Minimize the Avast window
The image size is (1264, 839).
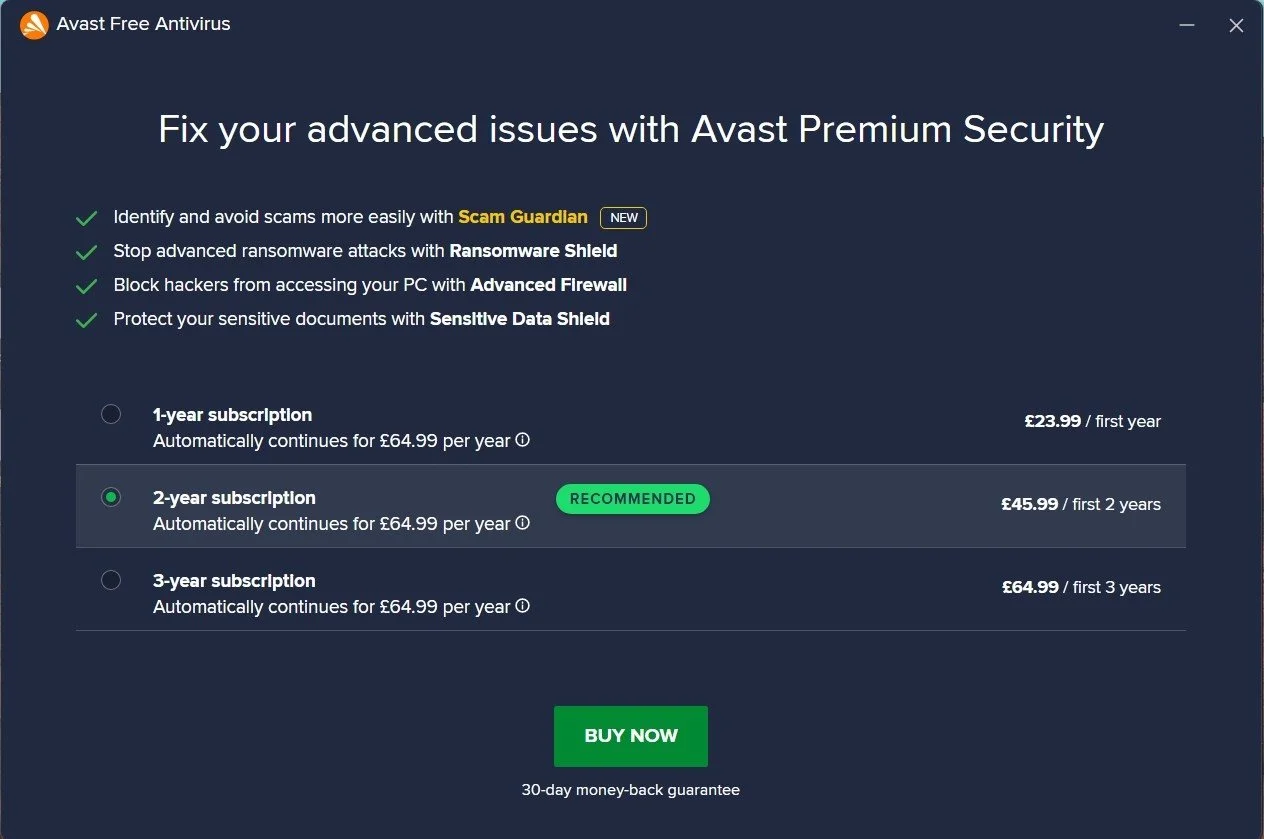[x=1187, y=25]
